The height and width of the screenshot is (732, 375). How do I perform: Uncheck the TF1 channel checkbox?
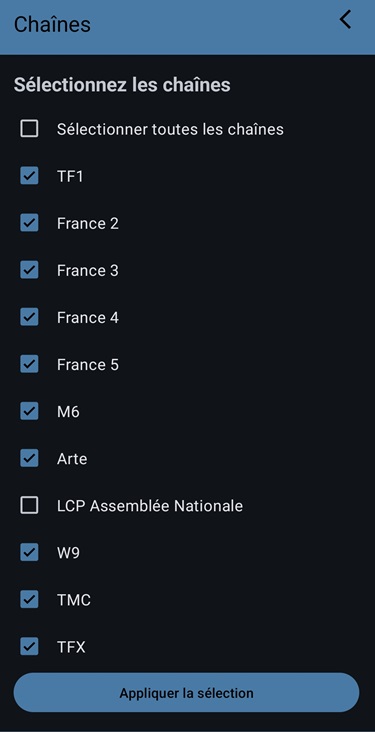29,176
